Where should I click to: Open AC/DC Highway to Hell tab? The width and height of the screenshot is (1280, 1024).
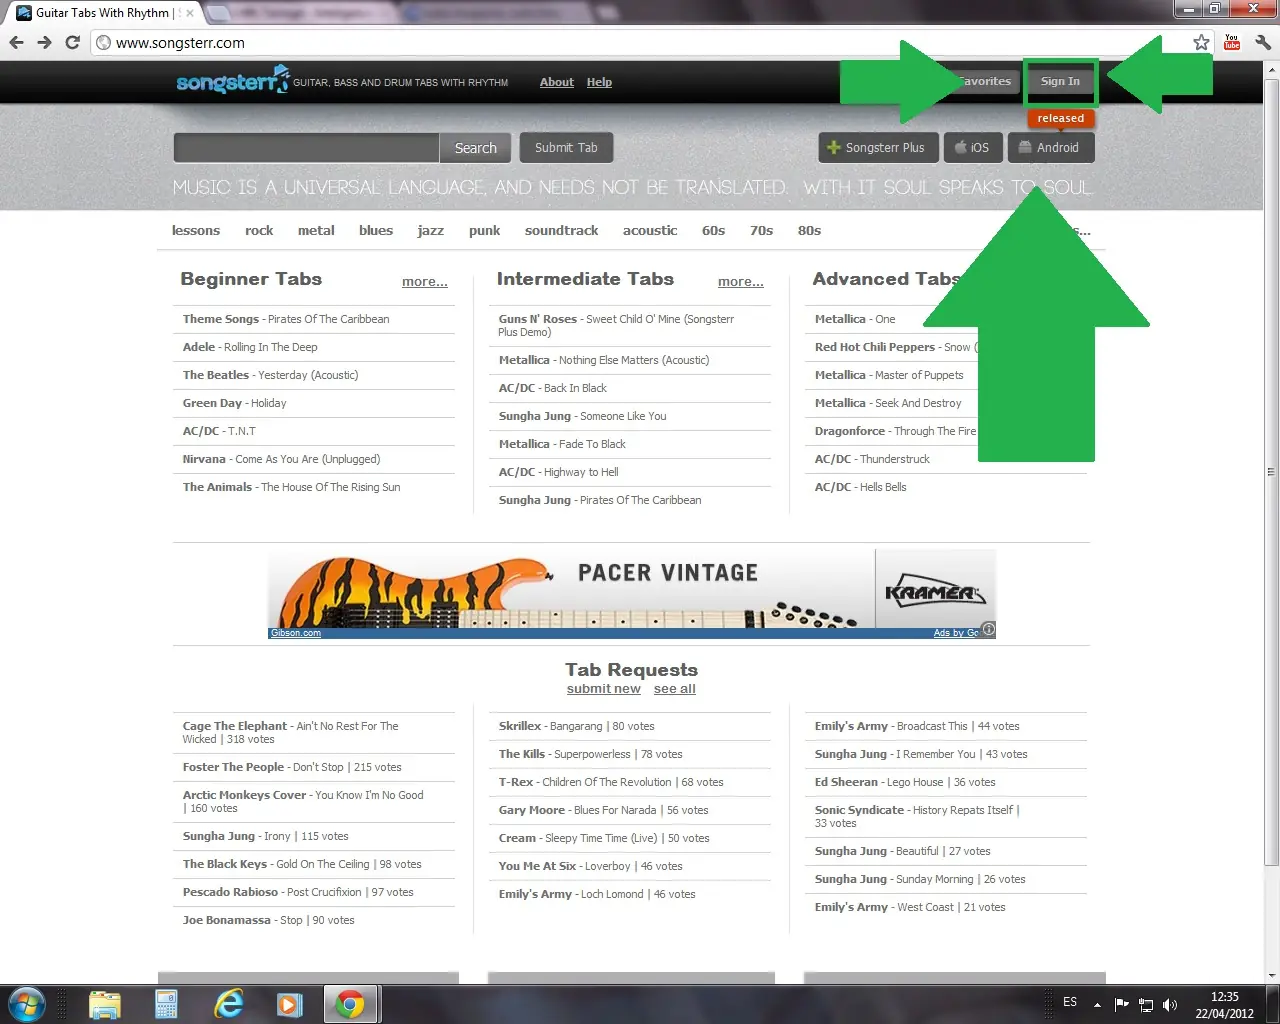point(559,472)
